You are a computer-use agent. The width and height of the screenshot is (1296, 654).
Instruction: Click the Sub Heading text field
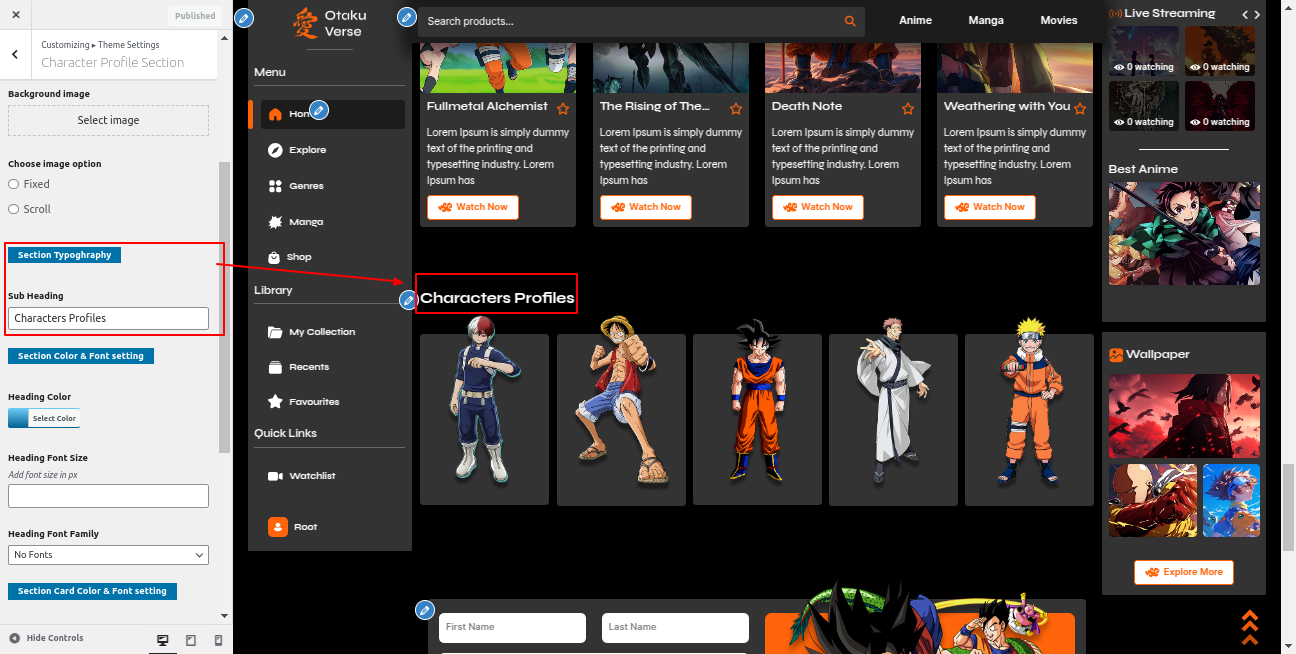[x=108, y=318]
